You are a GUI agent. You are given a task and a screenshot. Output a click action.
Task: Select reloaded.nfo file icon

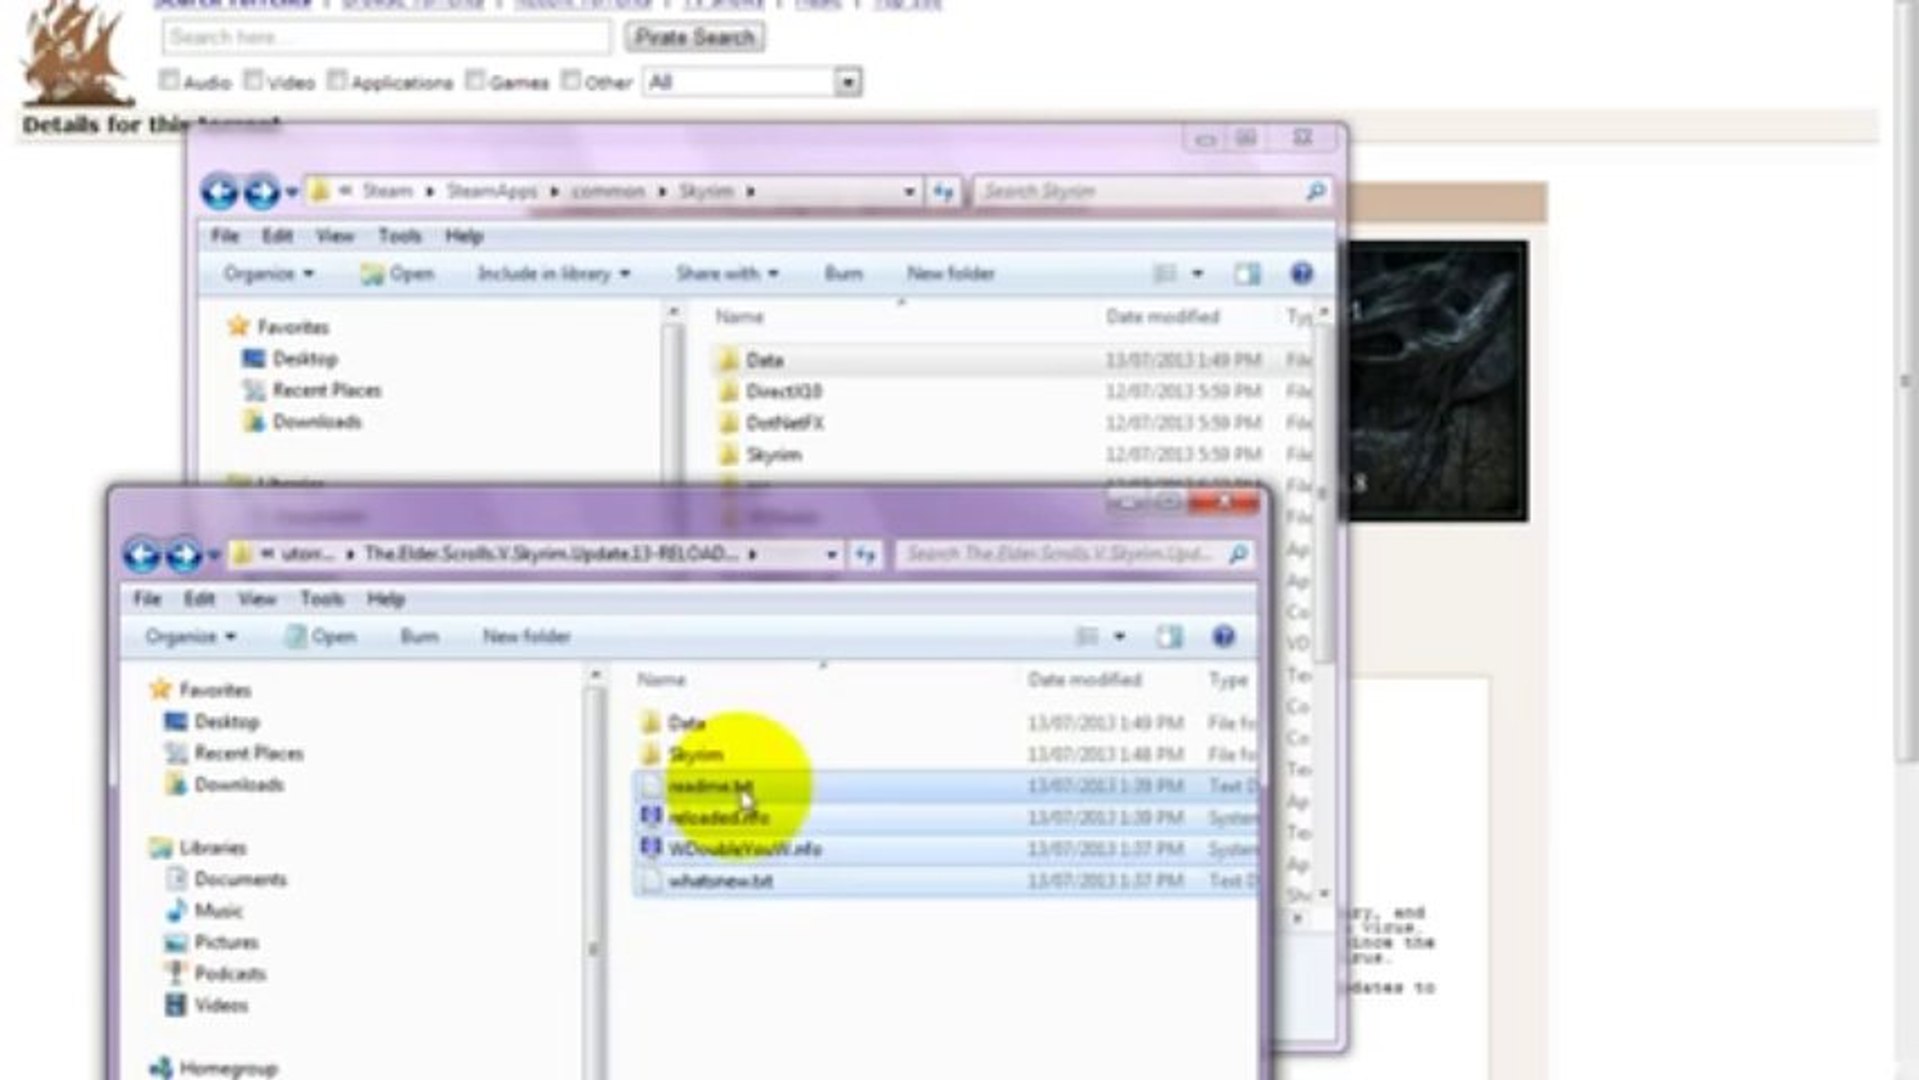click(650, 817)
